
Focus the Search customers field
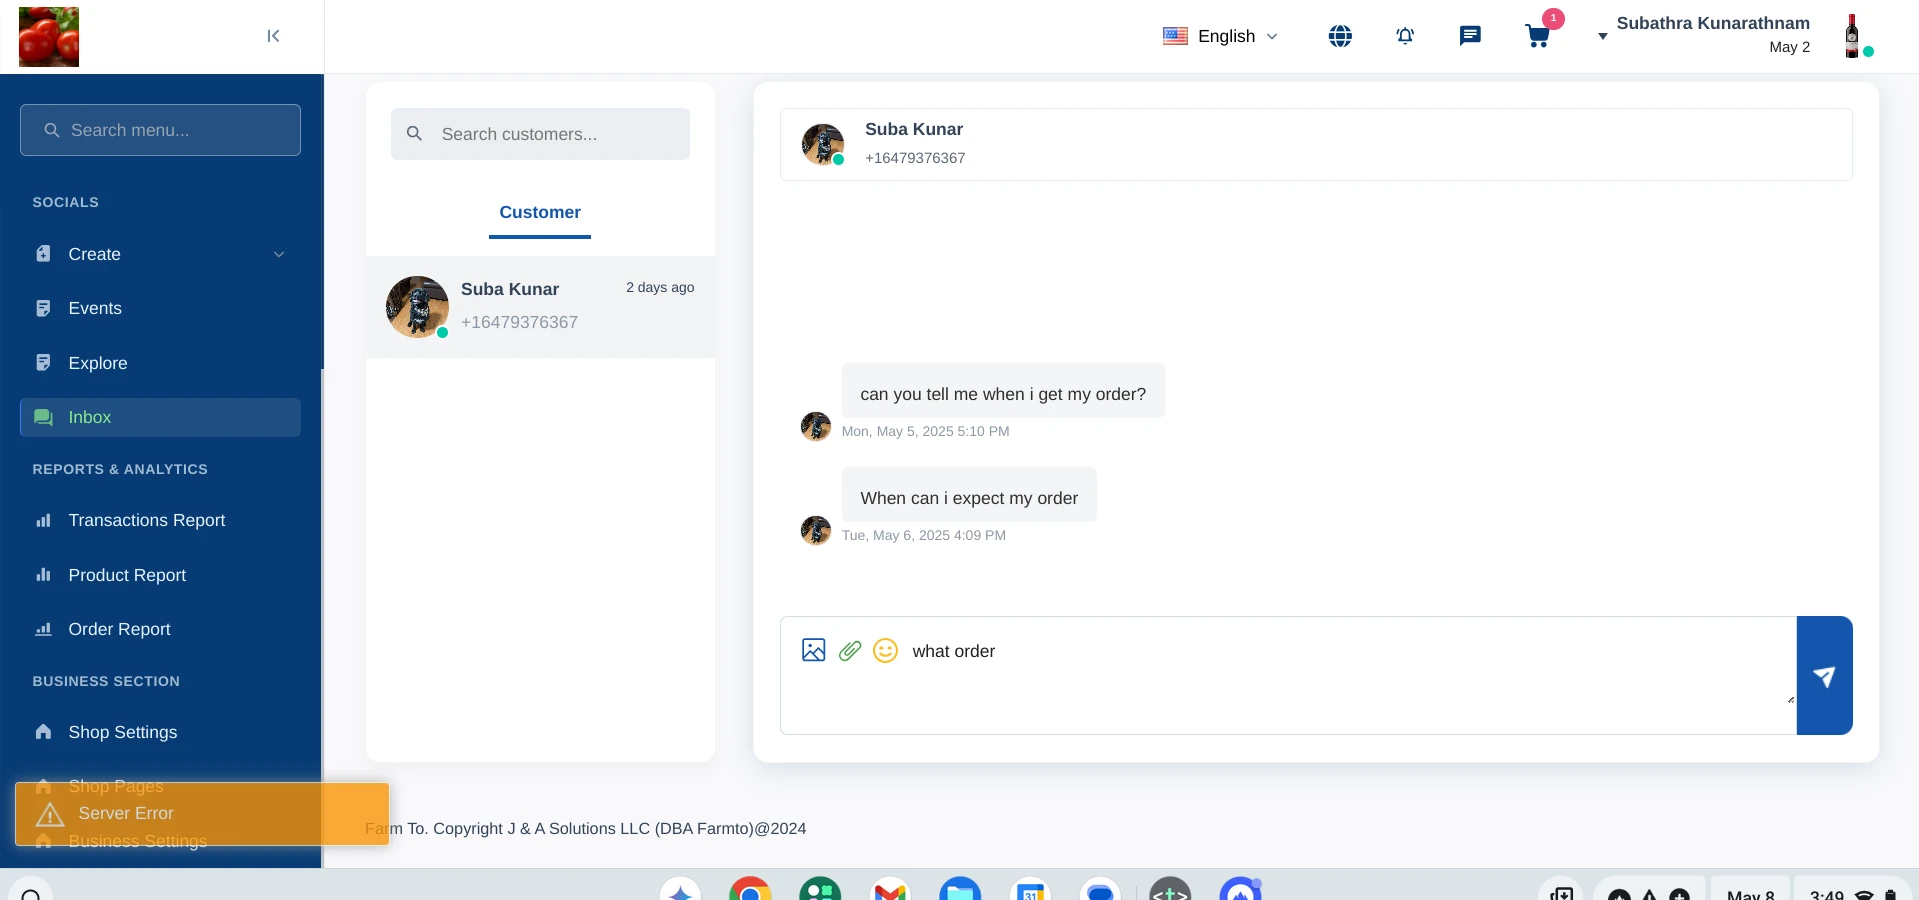(x=540, y=134)
